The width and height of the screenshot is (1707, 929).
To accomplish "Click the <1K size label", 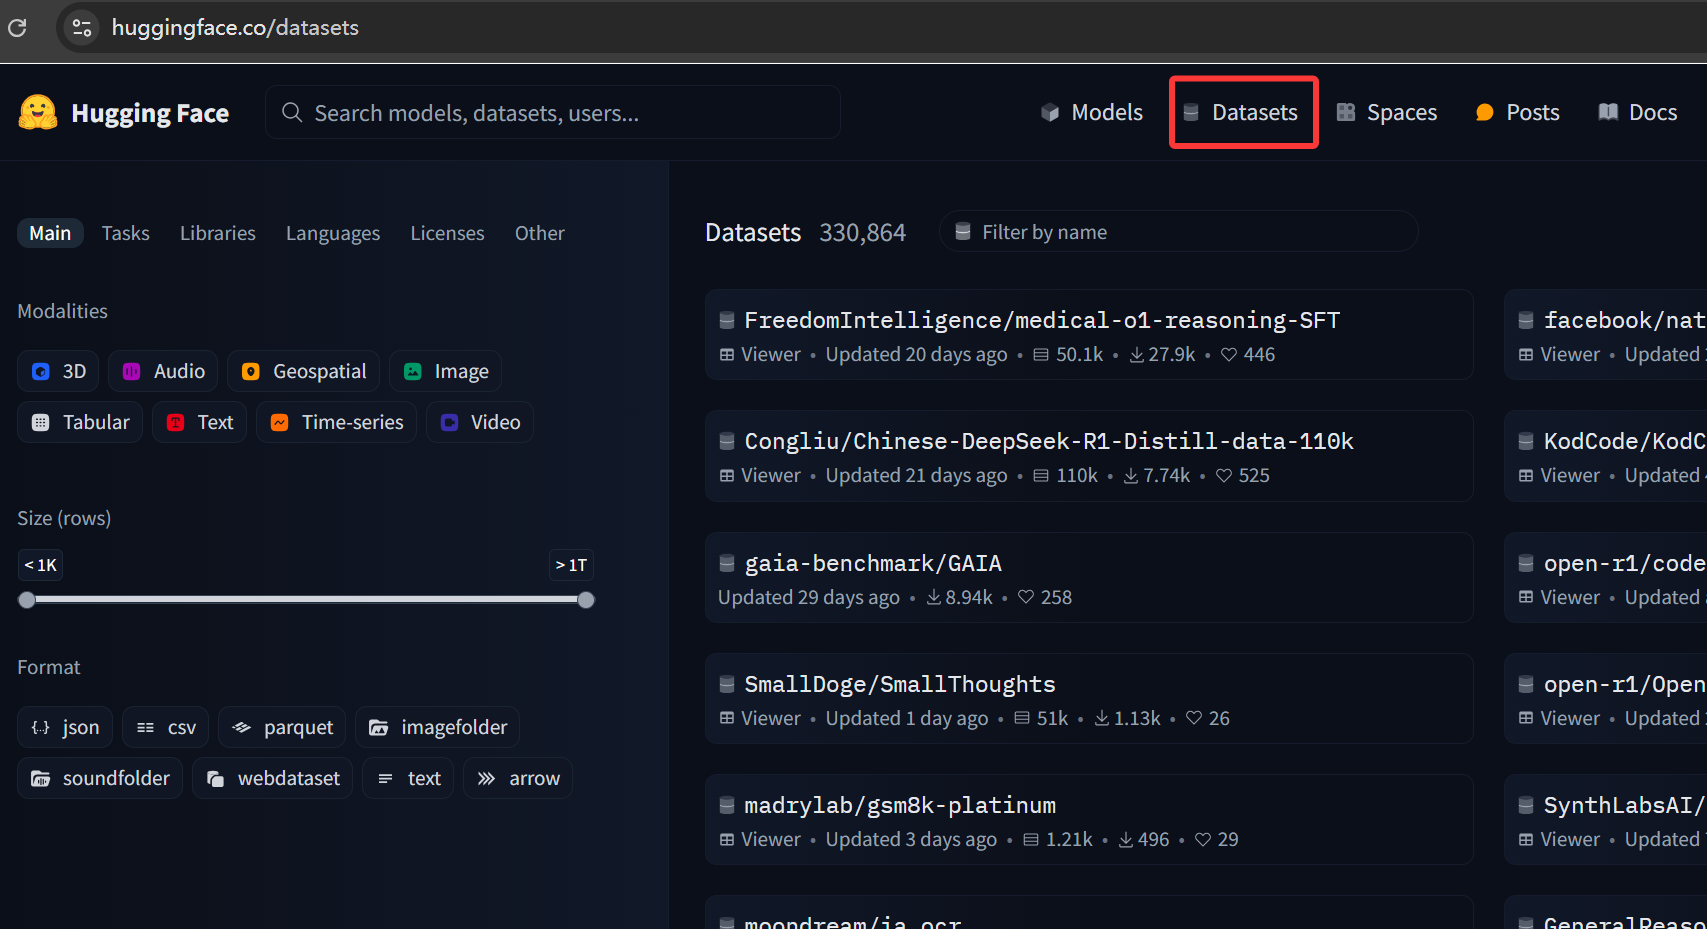I will point(41,565).
